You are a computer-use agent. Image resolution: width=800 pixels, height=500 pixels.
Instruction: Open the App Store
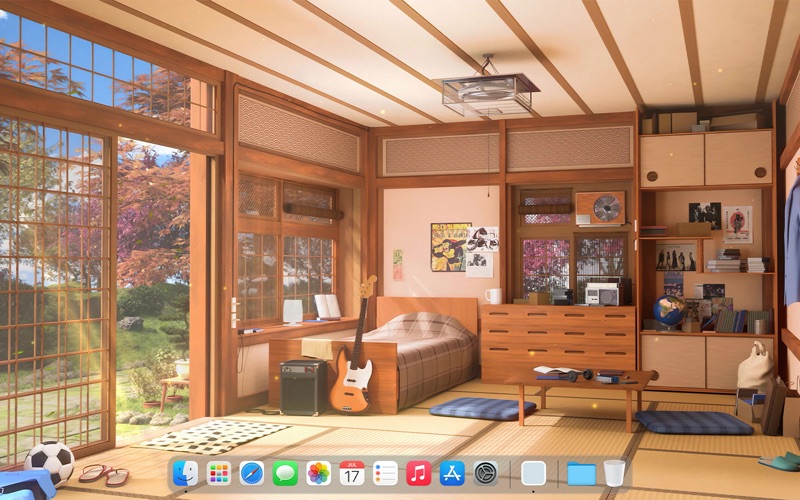(x=452, y=473)
